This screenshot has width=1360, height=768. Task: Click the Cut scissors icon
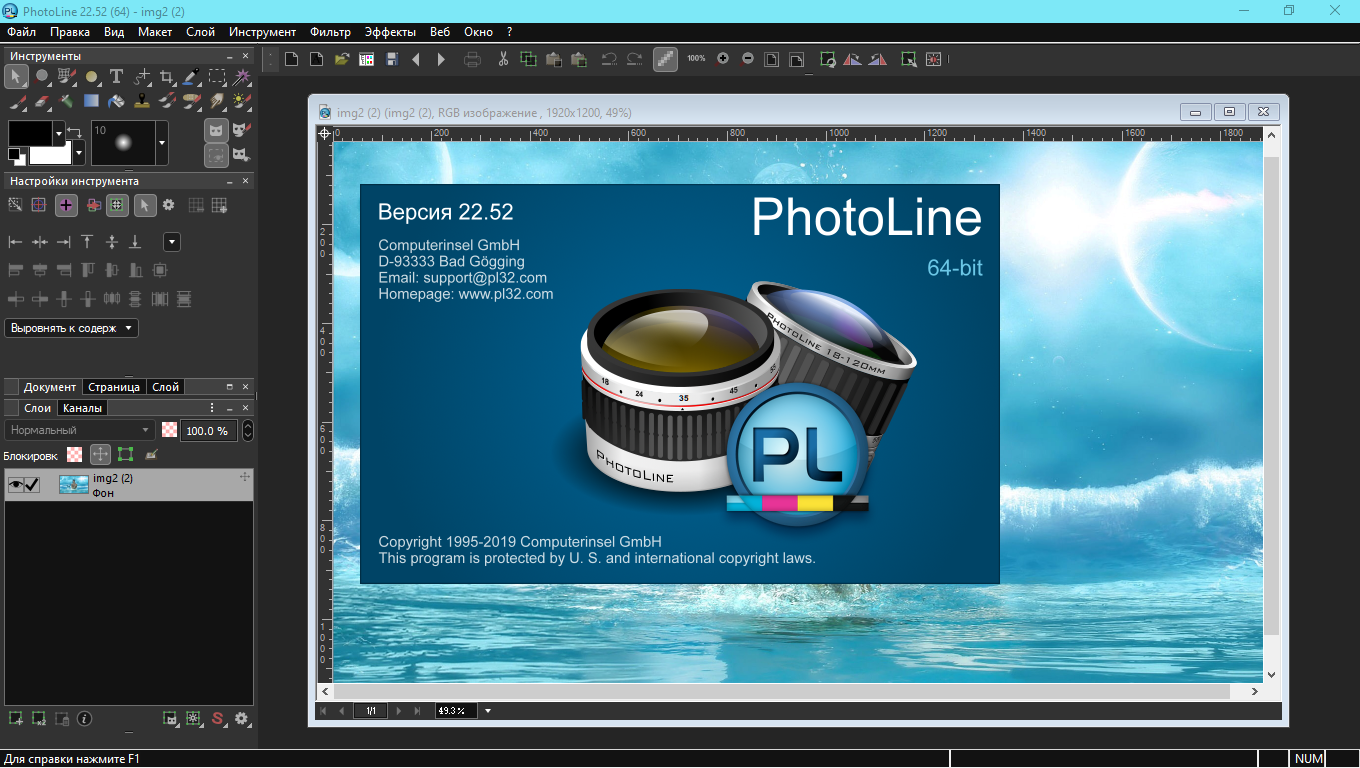pos(503,59)
